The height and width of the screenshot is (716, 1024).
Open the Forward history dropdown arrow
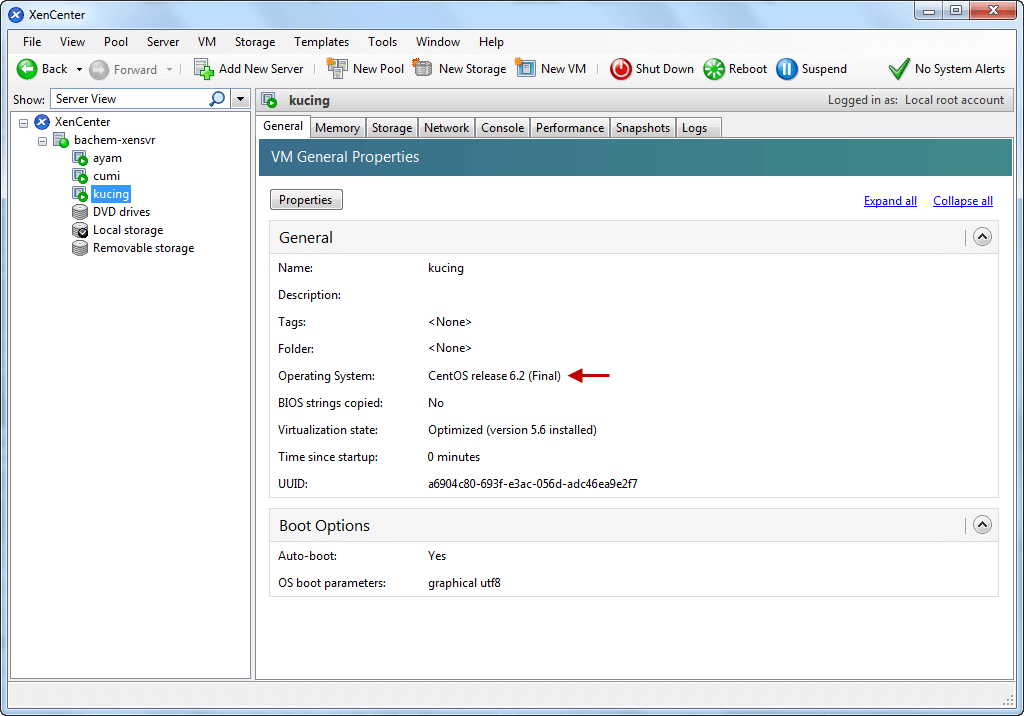[169, 69]
